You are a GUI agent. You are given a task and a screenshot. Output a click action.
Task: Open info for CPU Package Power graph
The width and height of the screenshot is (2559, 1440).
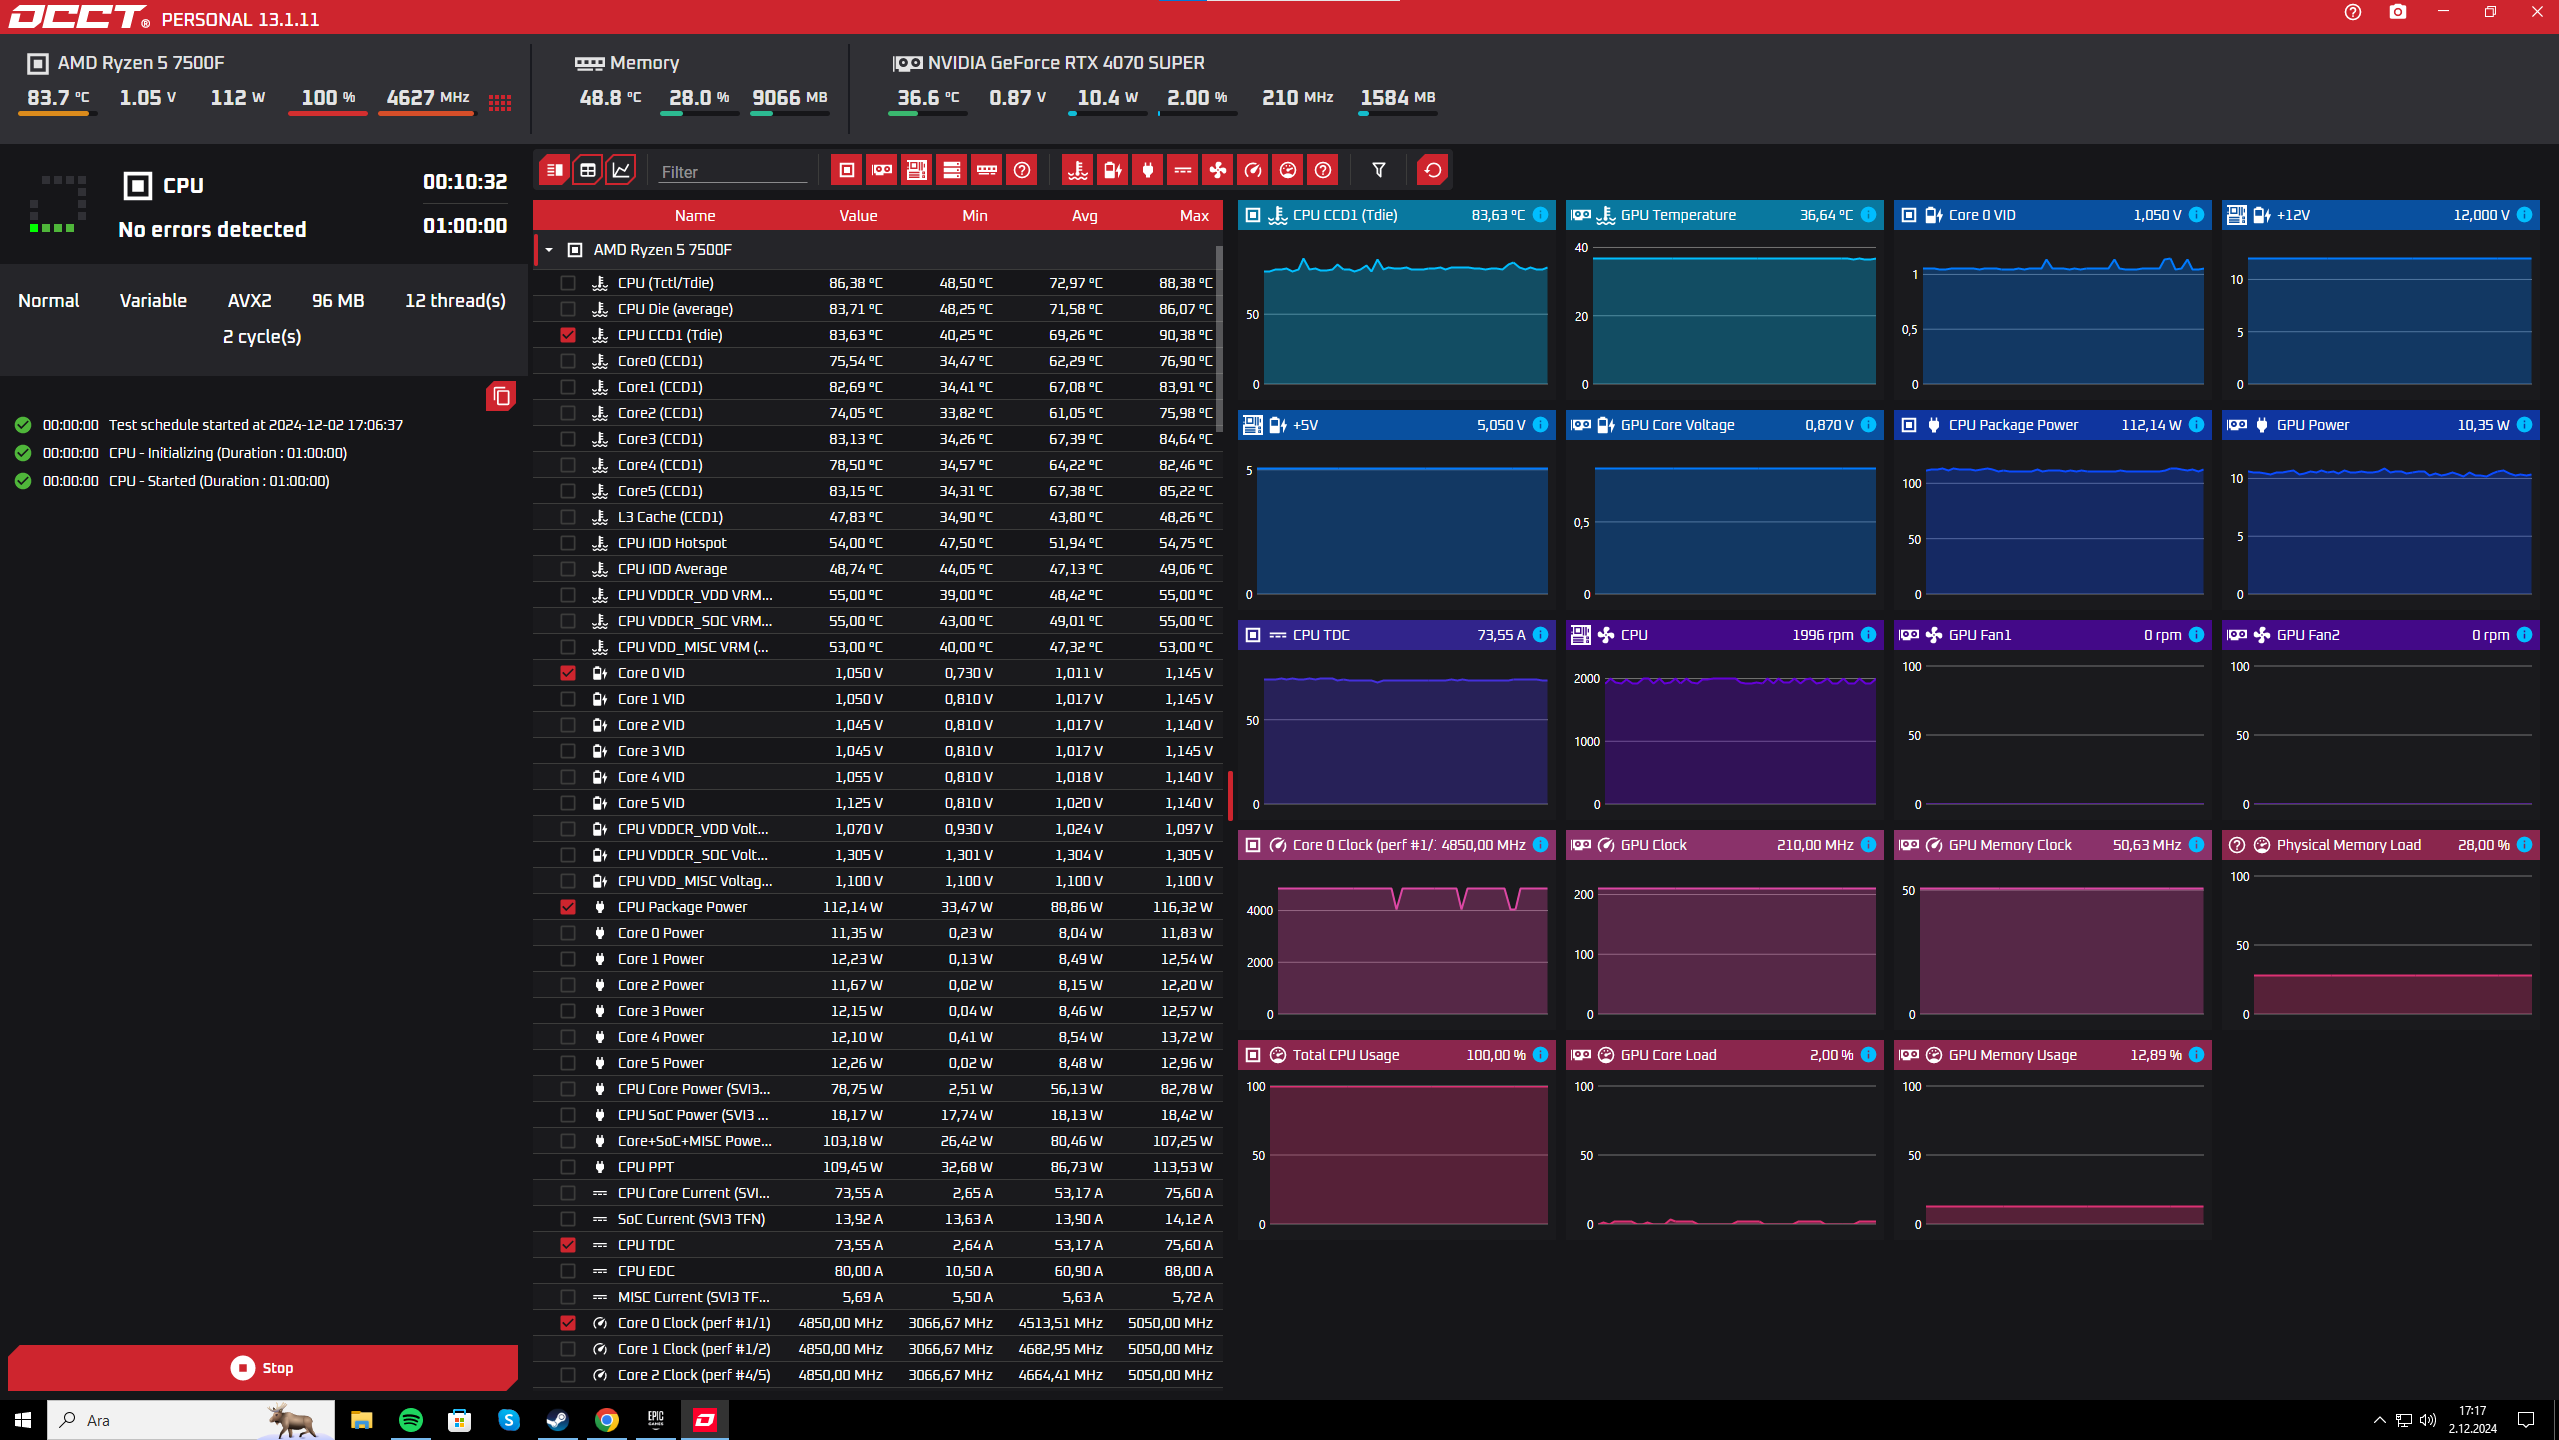pos(2197,425)
